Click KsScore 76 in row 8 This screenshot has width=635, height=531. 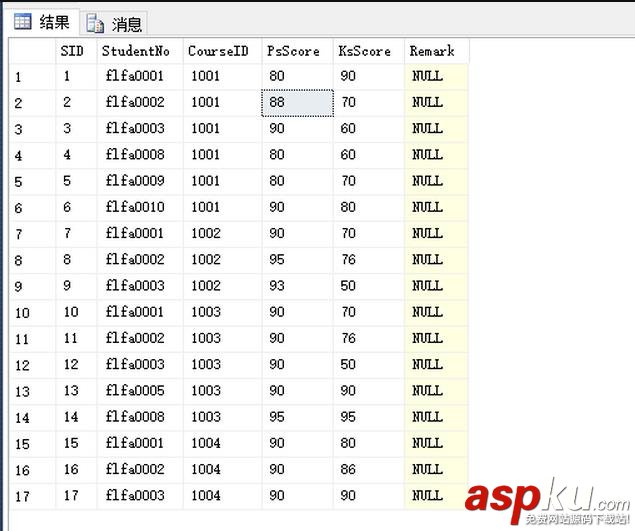click(x=369, y=260)
